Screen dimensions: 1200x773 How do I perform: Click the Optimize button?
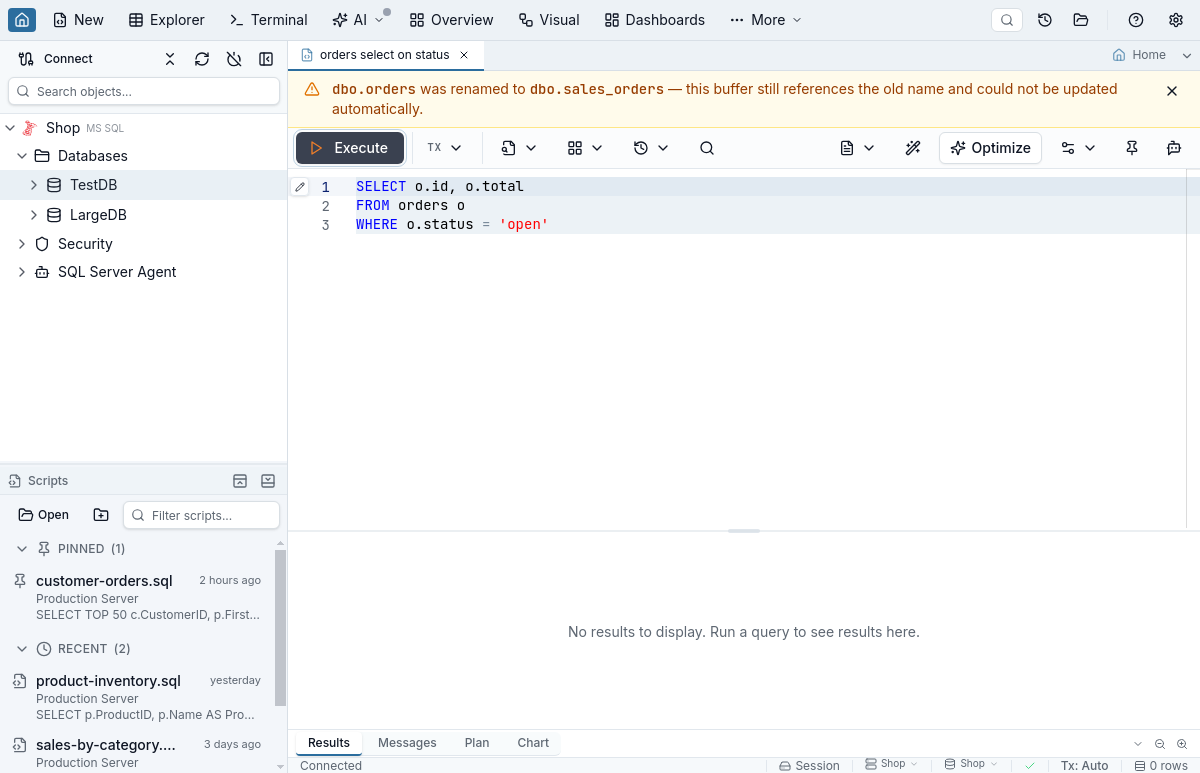click(991, 148)
